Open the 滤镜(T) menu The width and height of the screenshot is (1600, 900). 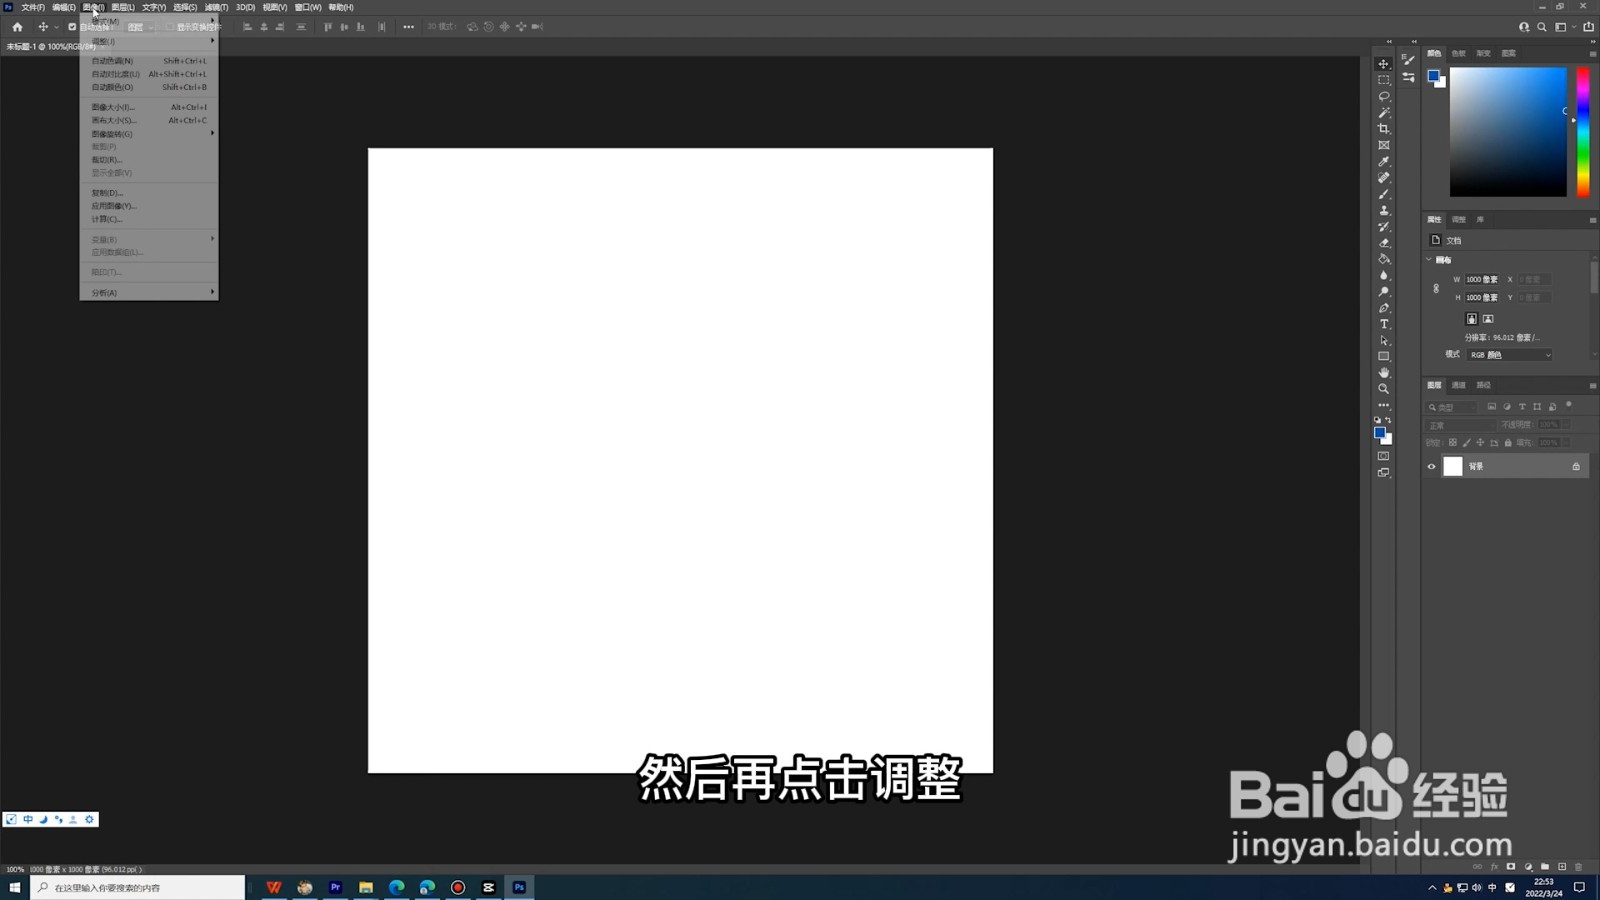216,7
